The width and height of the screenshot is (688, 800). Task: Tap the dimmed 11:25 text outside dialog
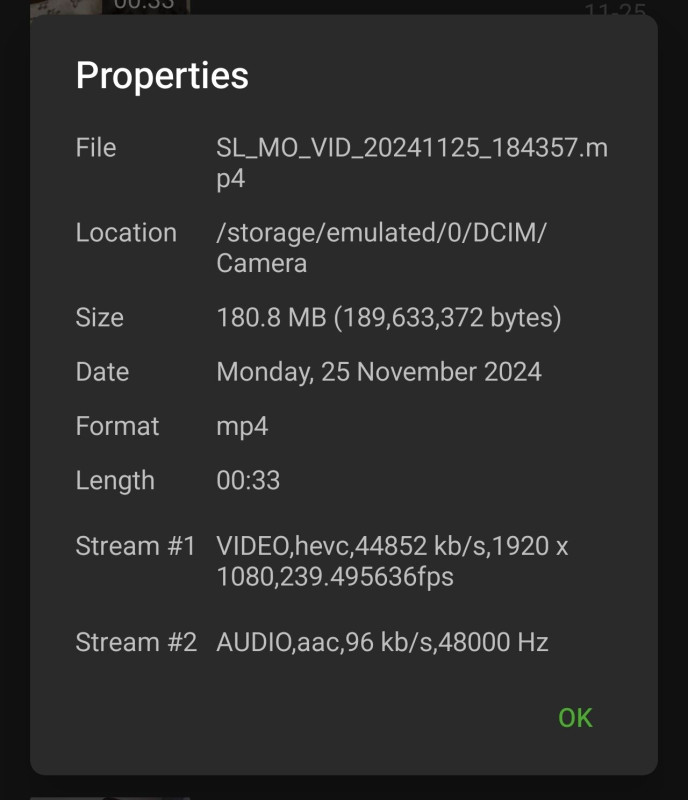(616, 8)
